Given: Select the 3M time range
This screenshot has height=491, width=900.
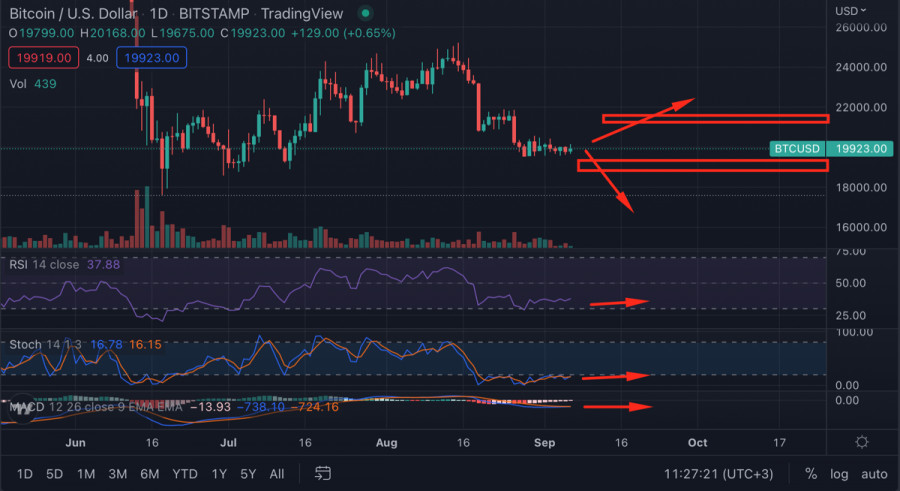Looking at the screenshot, I should 118,474.
